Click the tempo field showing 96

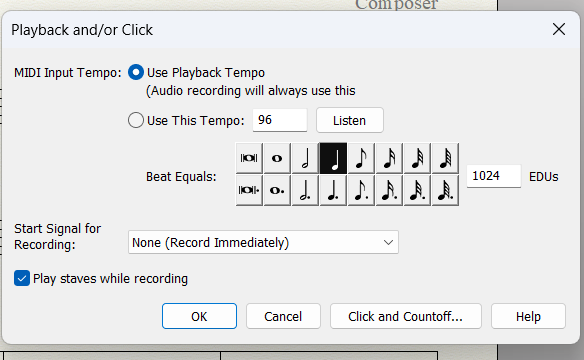tap(280, 120)
